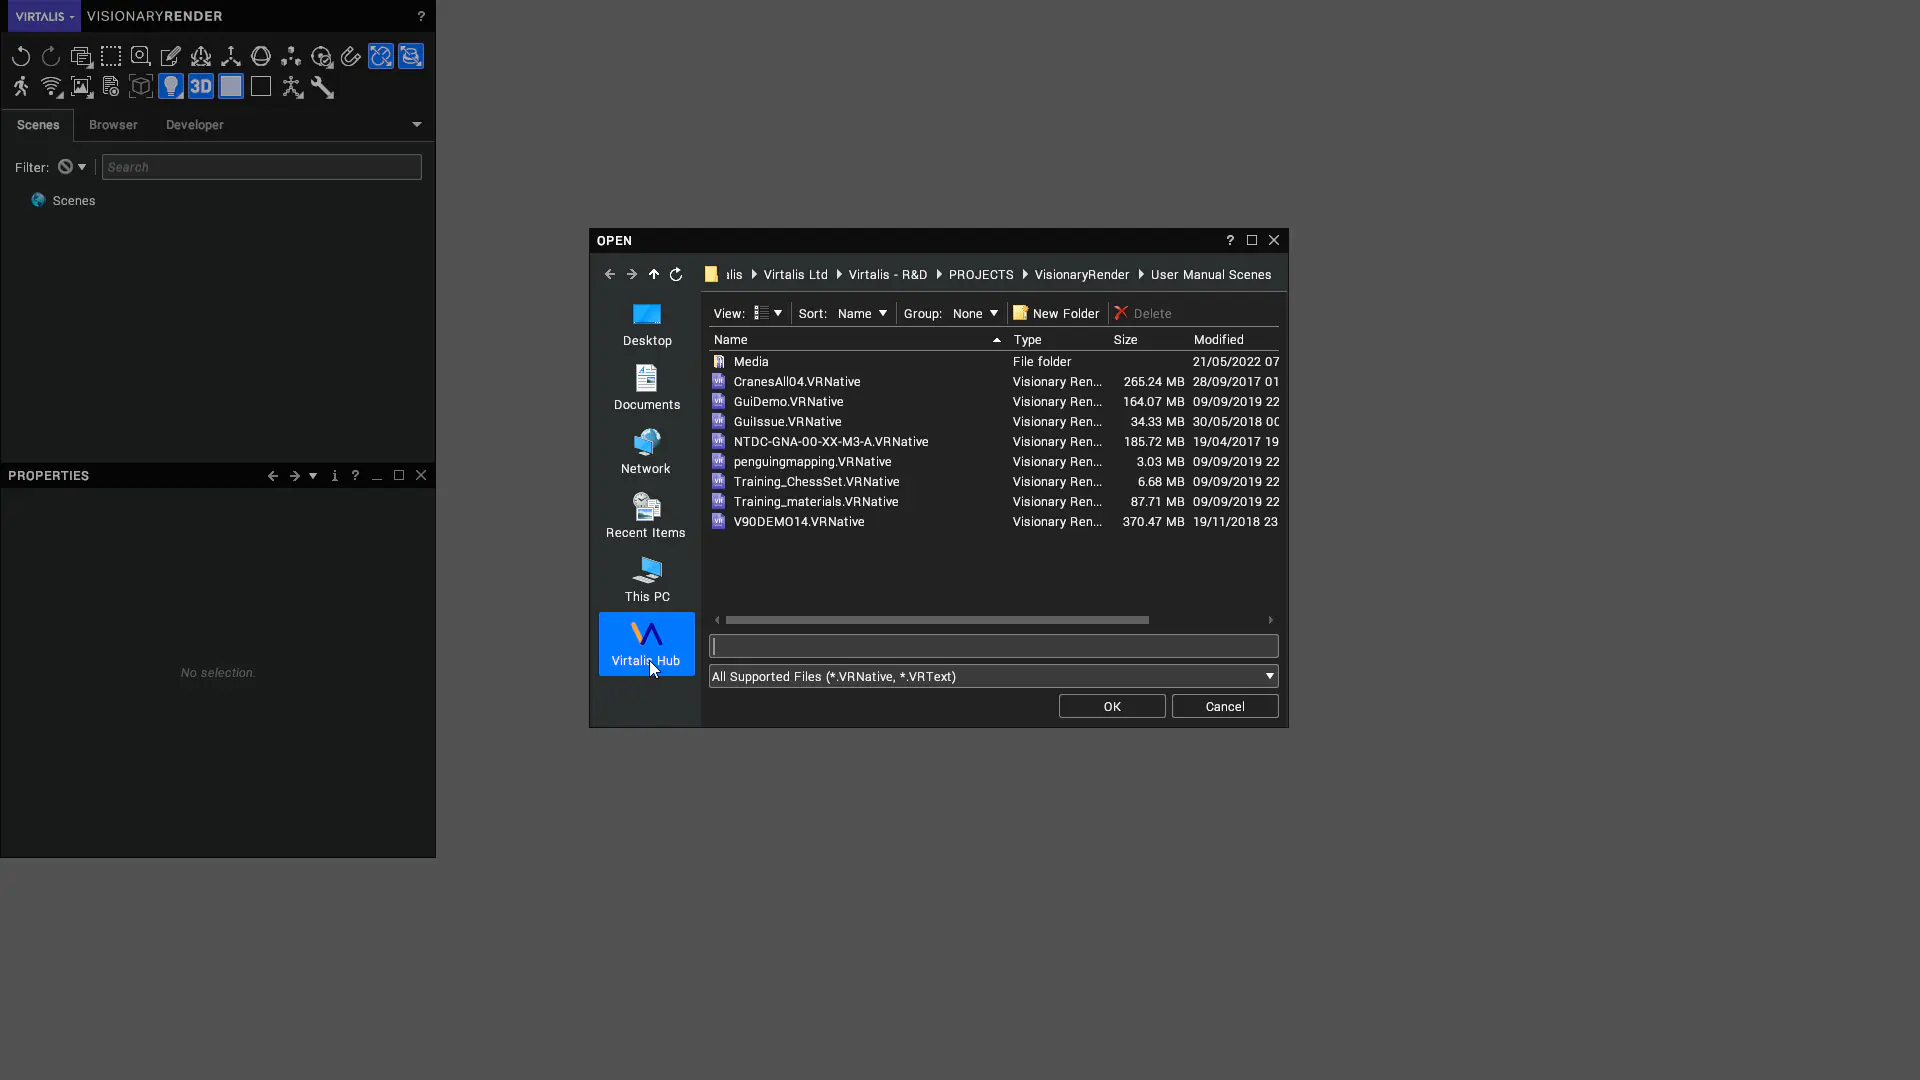Navigate to Virtalis Ltd breadcrumb
This screenshot has height=1080, width=1920.
click(795, 275)
